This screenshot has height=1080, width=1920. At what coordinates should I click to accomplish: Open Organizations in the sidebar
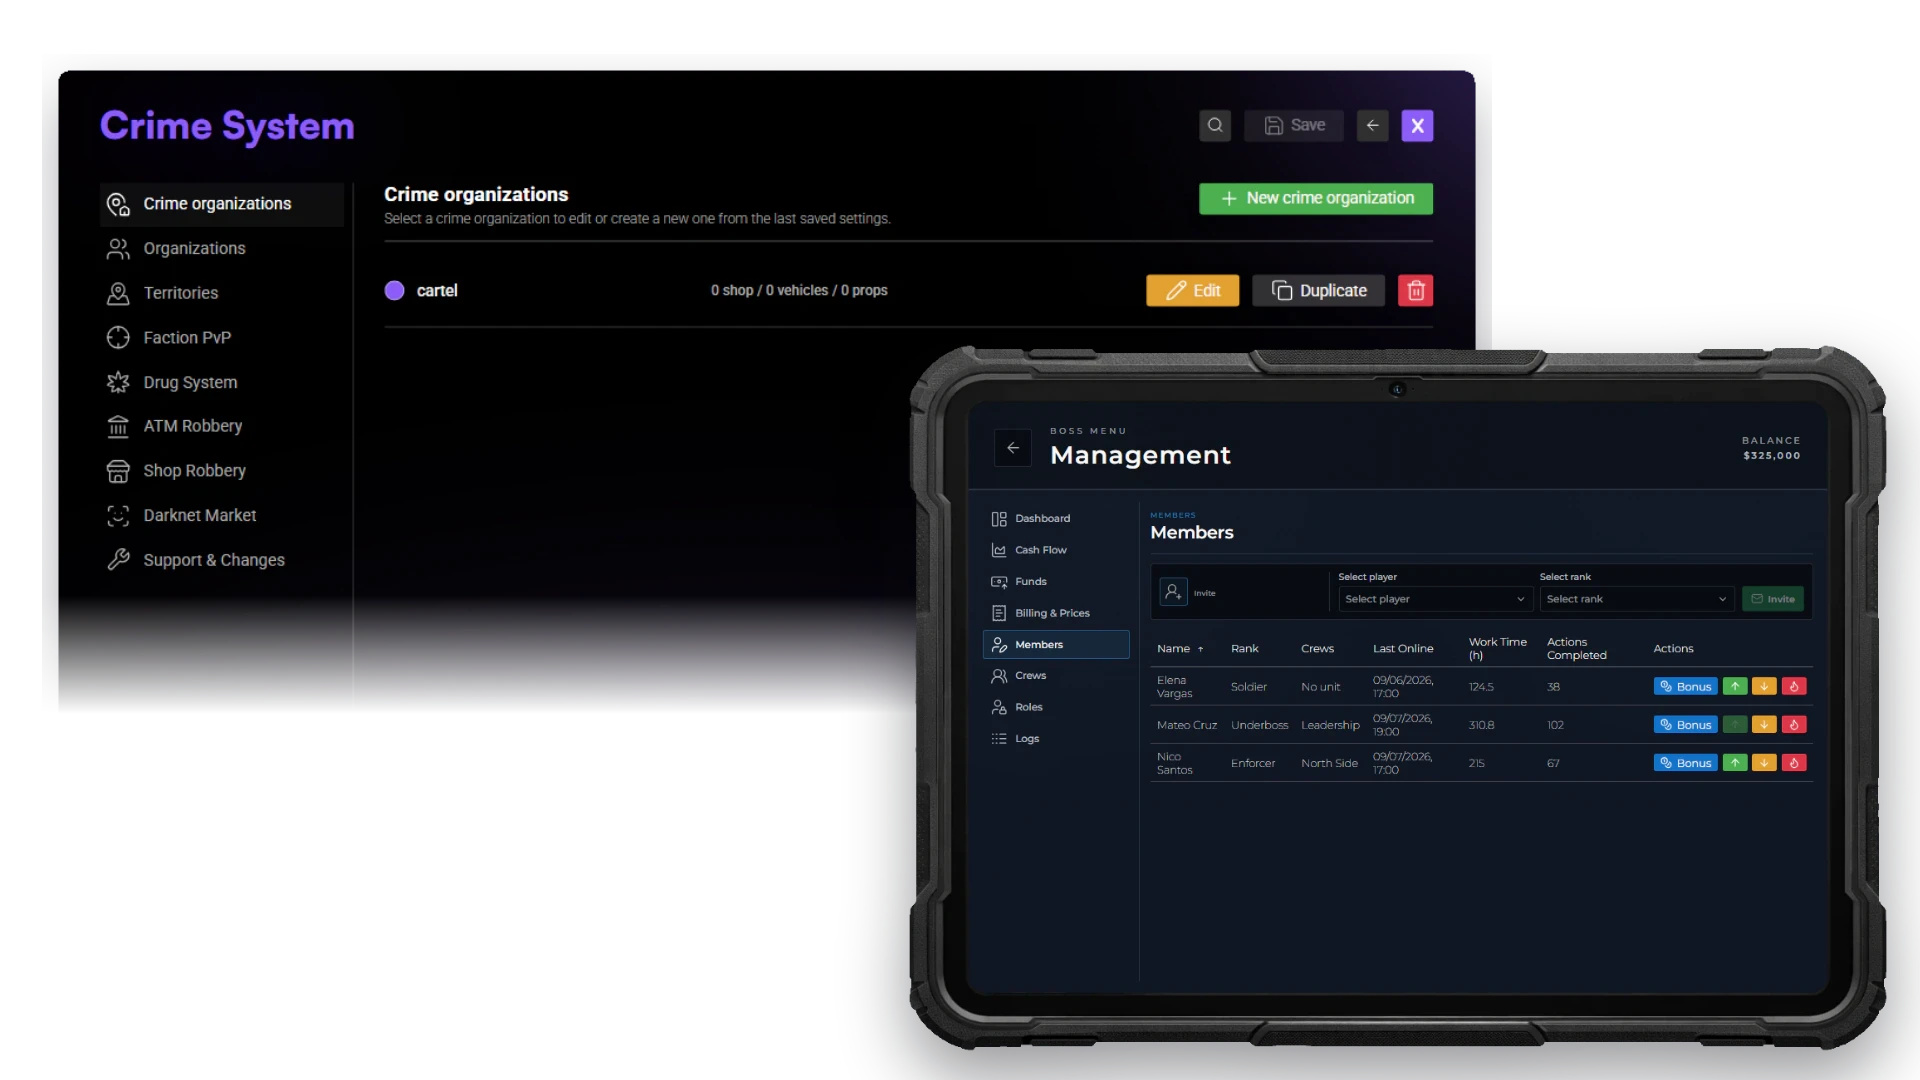pyautogui.click(x=222, y=249)
